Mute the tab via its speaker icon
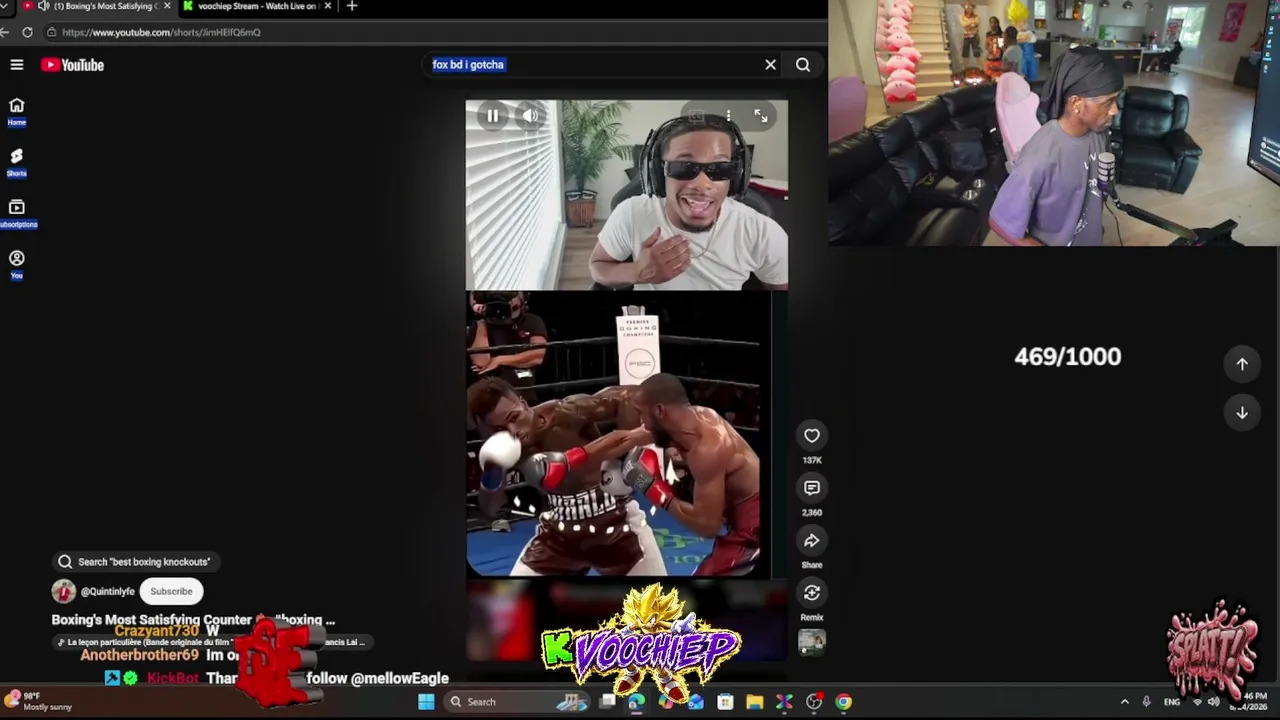 point(43,6)
